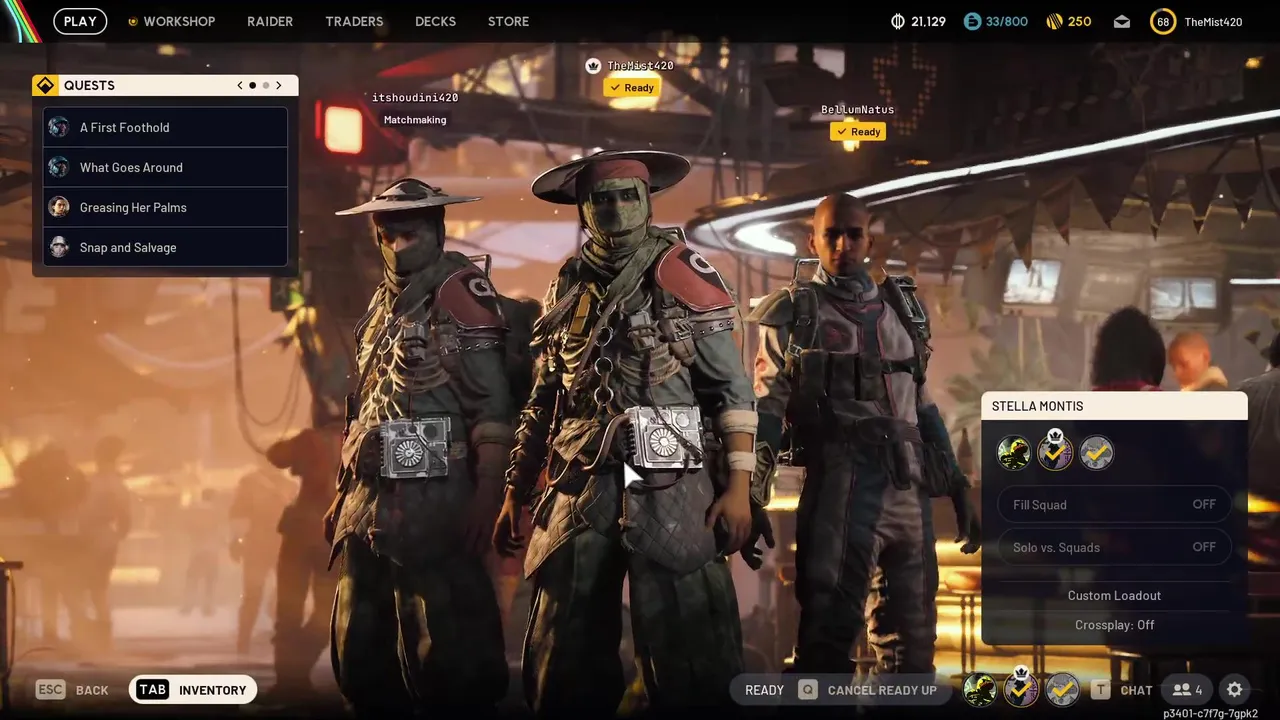Viewport: 1280px width, 720px height.
Task: Click the Ready badge under TheMist420
Action: click(x=631, y=88)
